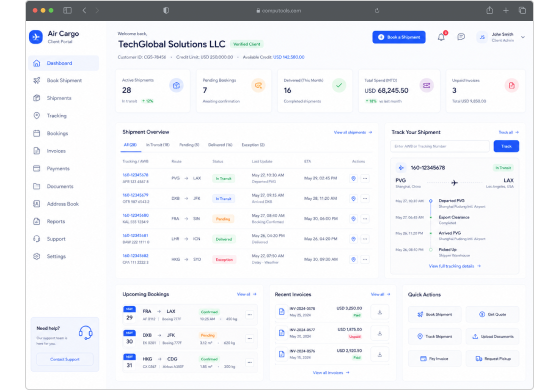The image size is (560, 390).
Task: Open more options for first shipment row
Action: pyautogui.click(x=365, y=178)
